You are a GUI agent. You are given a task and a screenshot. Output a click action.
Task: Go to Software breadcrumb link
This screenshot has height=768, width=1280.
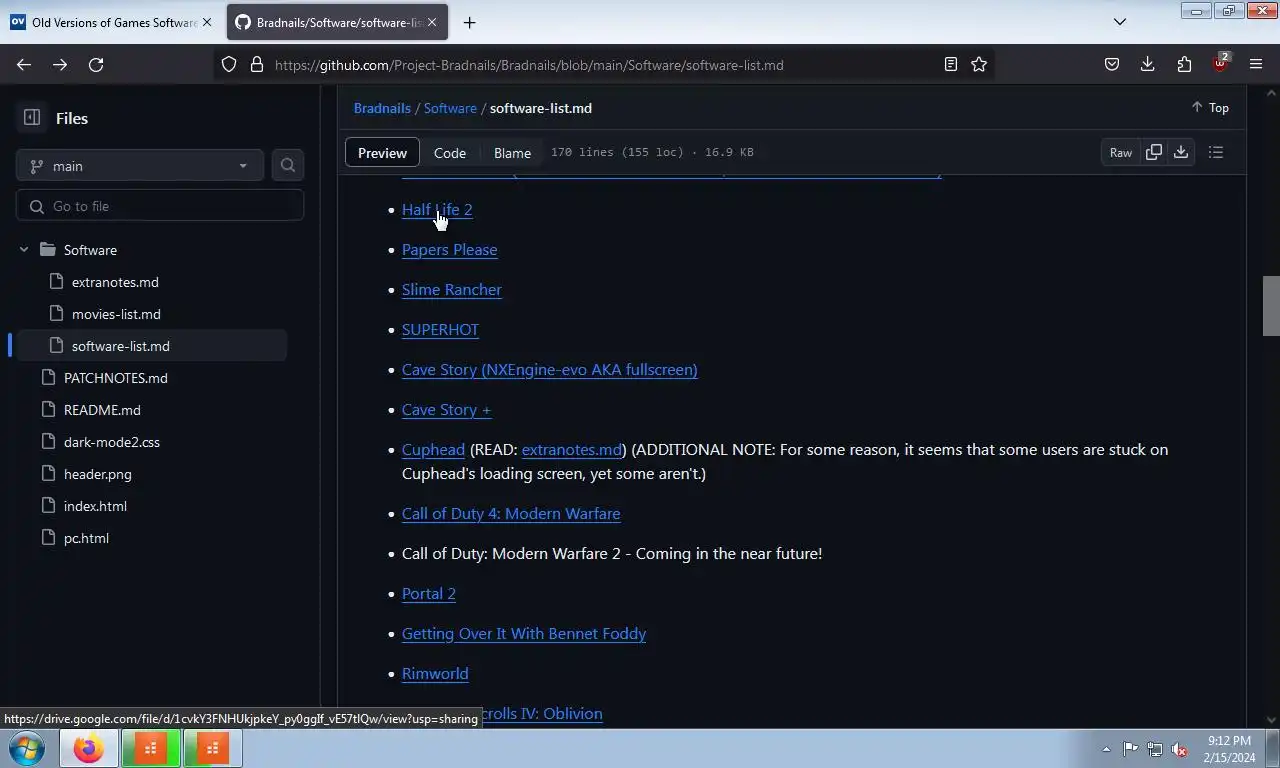tap(450, 108)
